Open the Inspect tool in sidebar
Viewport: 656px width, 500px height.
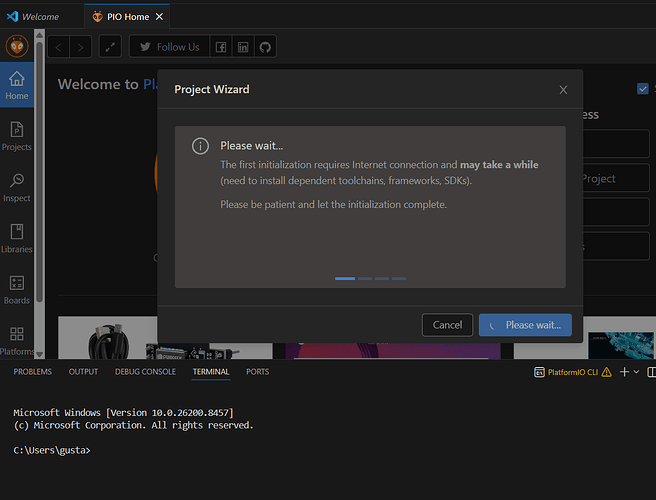tap(17, 187)
